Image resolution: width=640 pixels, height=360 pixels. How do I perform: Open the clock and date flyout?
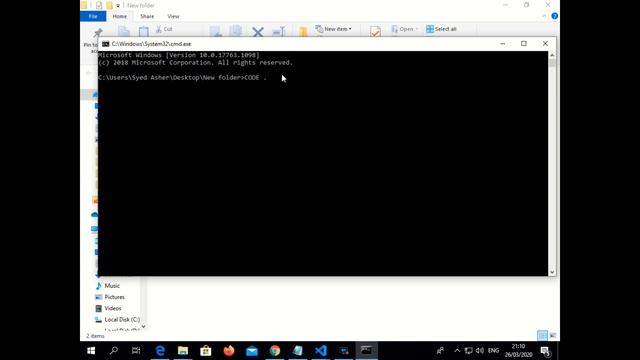coord(518,351)
